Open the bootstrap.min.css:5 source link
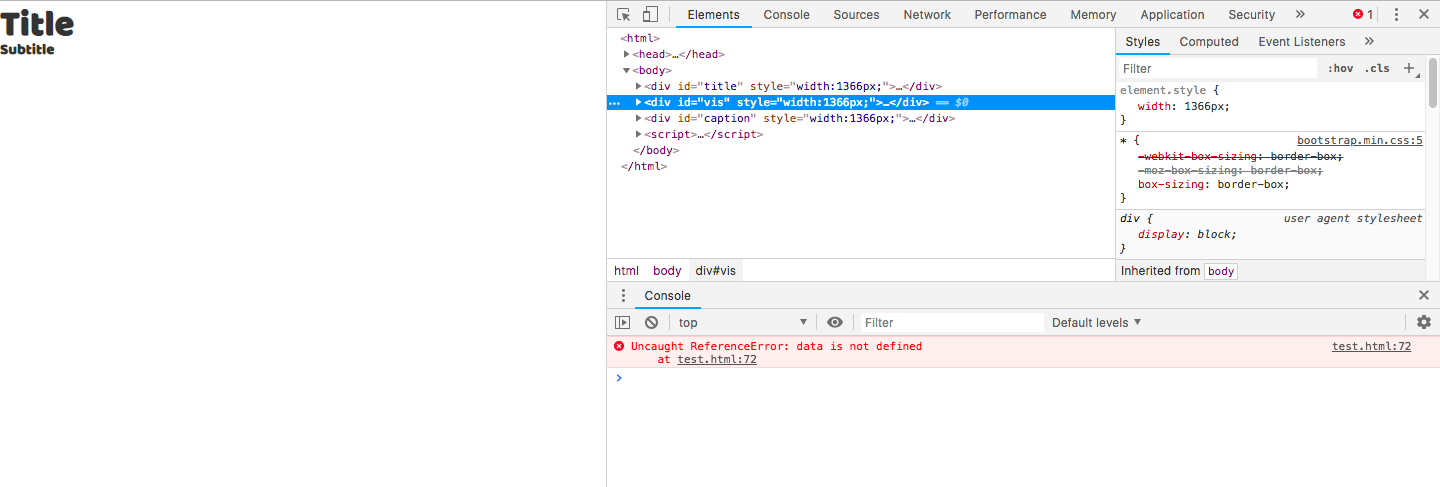The height and width of the screenshot is (487, 1440). [x=1359, y=141]
